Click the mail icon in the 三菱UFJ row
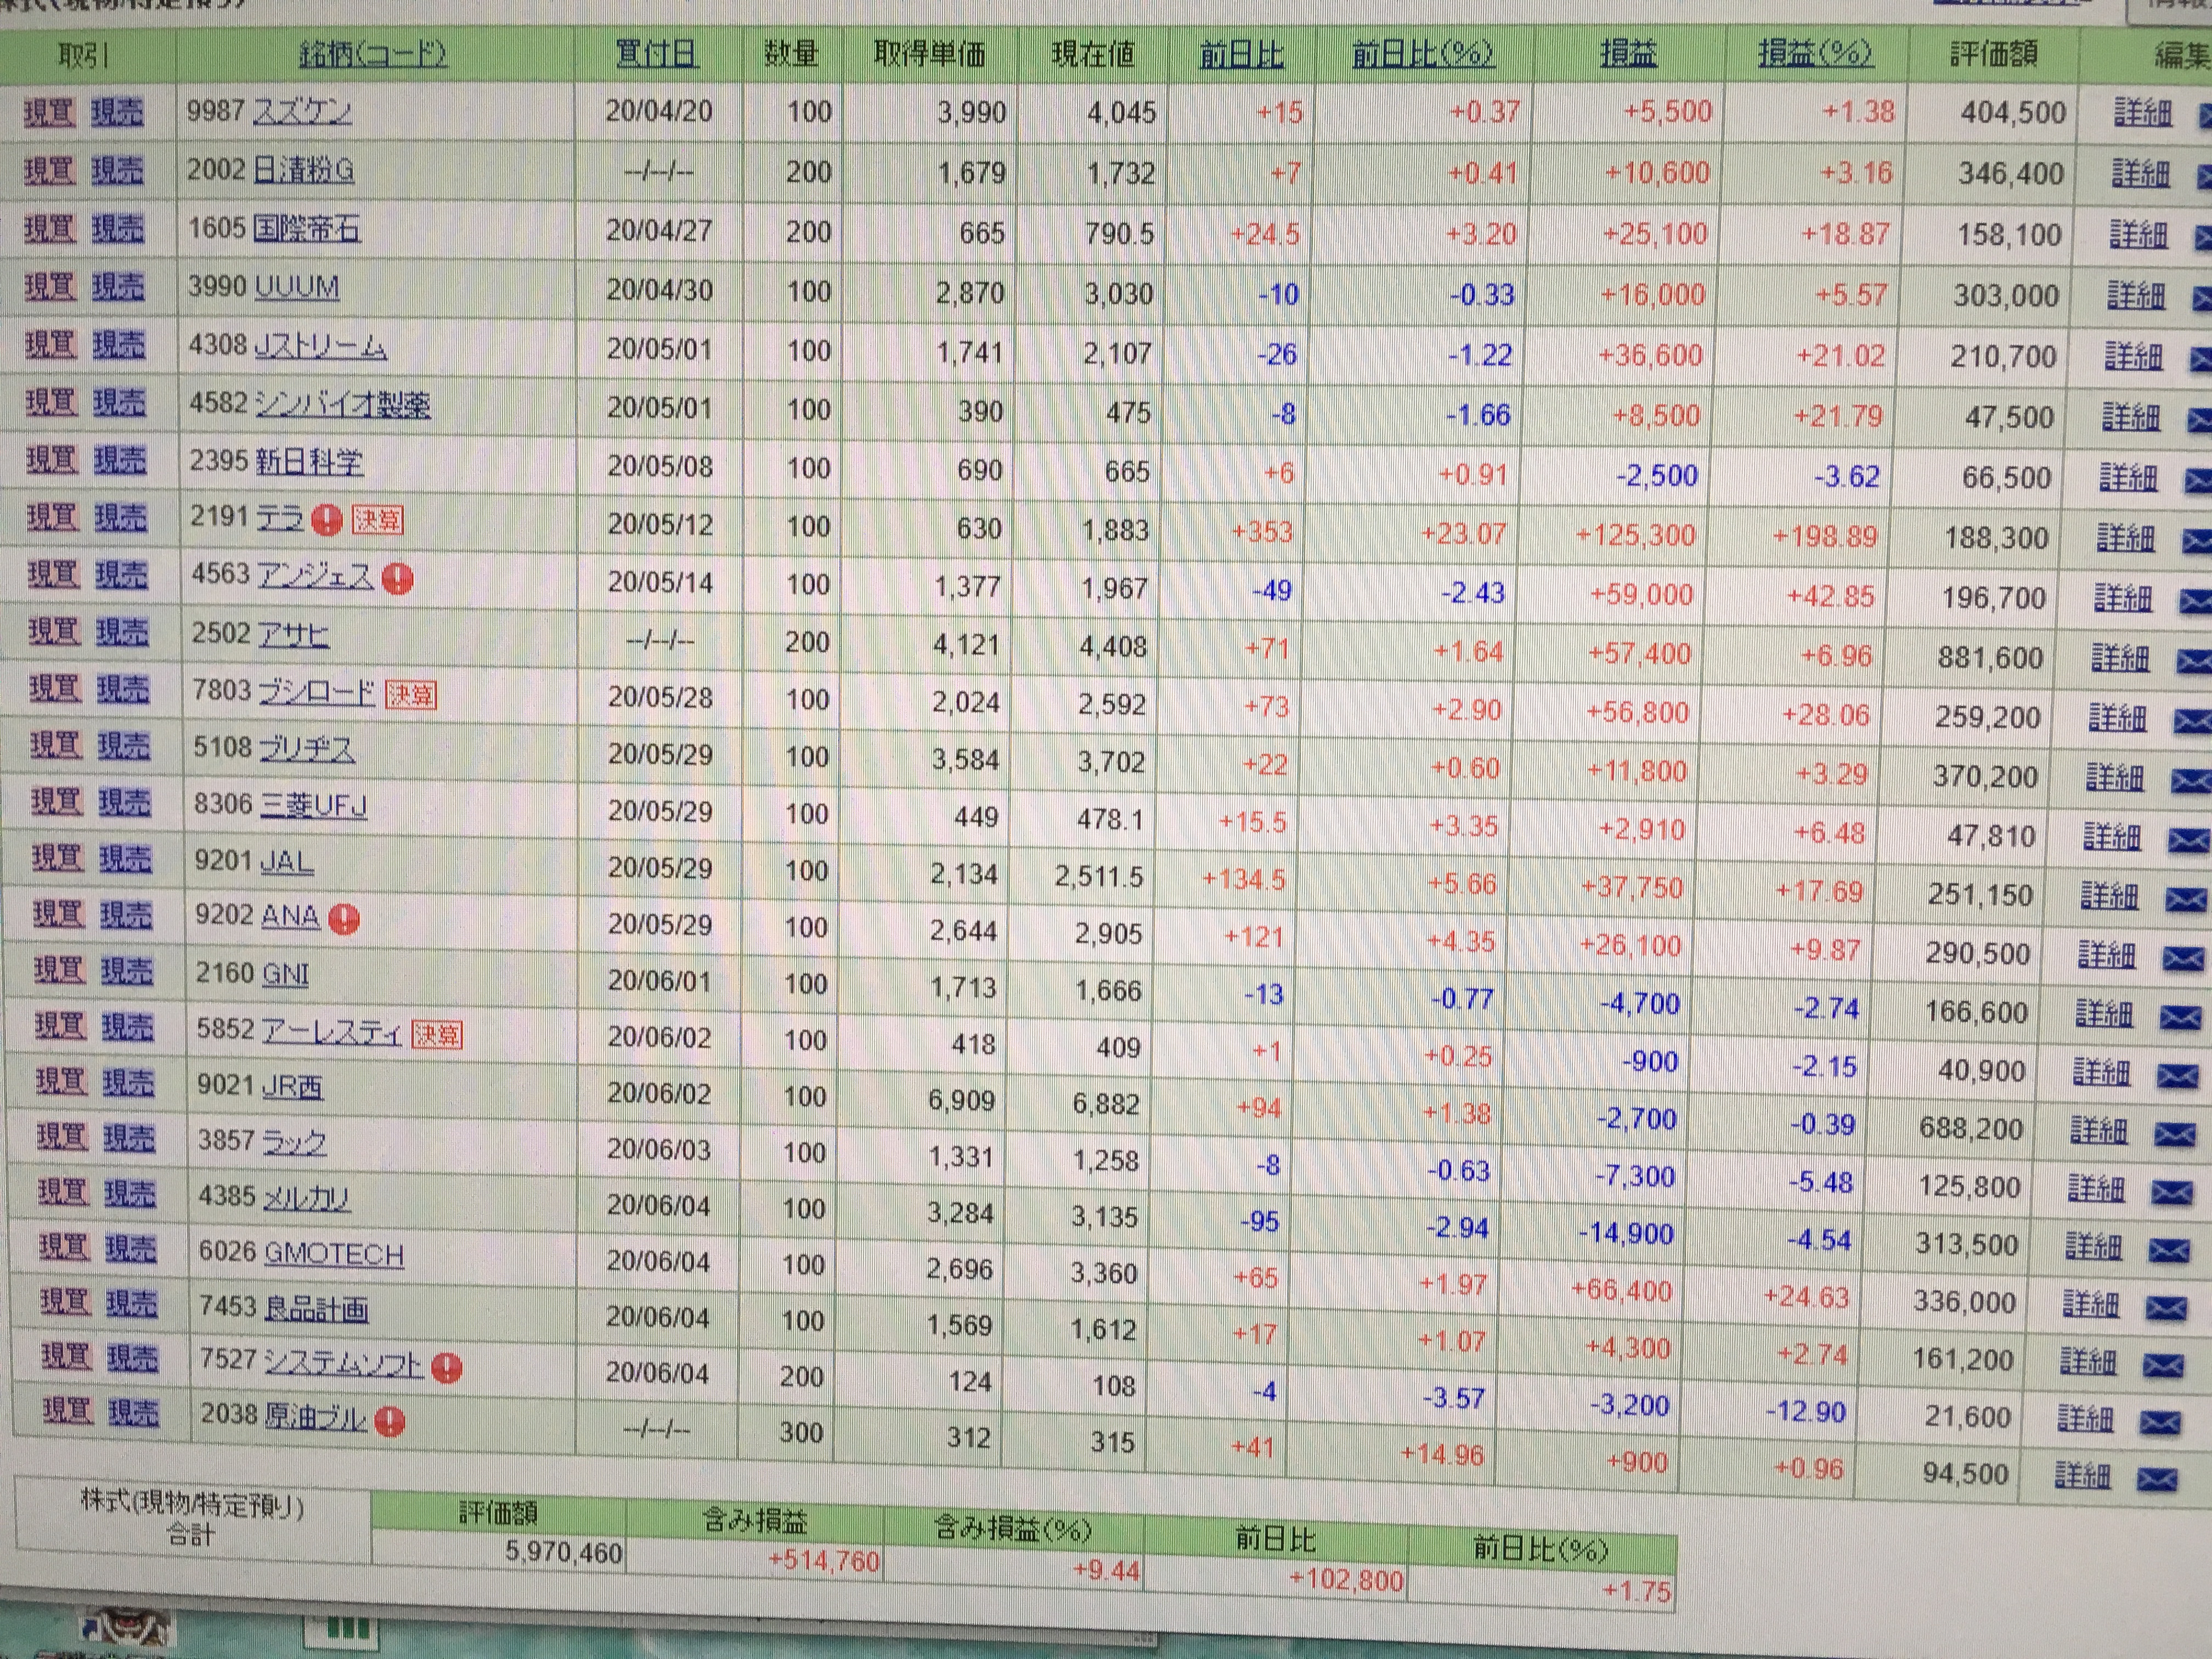Viewport: 2212px width, 1659px height. tap(2188, 840)
